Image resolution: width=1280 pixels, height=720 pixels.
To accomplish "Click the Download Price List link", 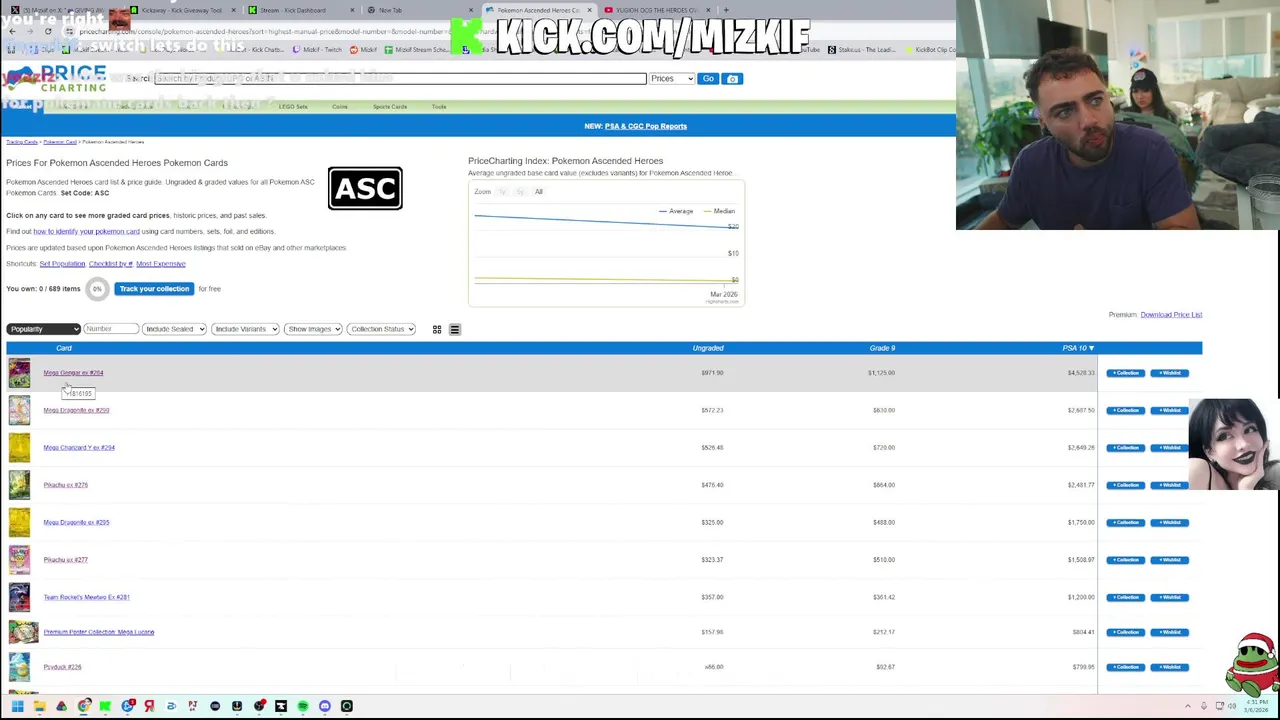I will coord(1171,315).
